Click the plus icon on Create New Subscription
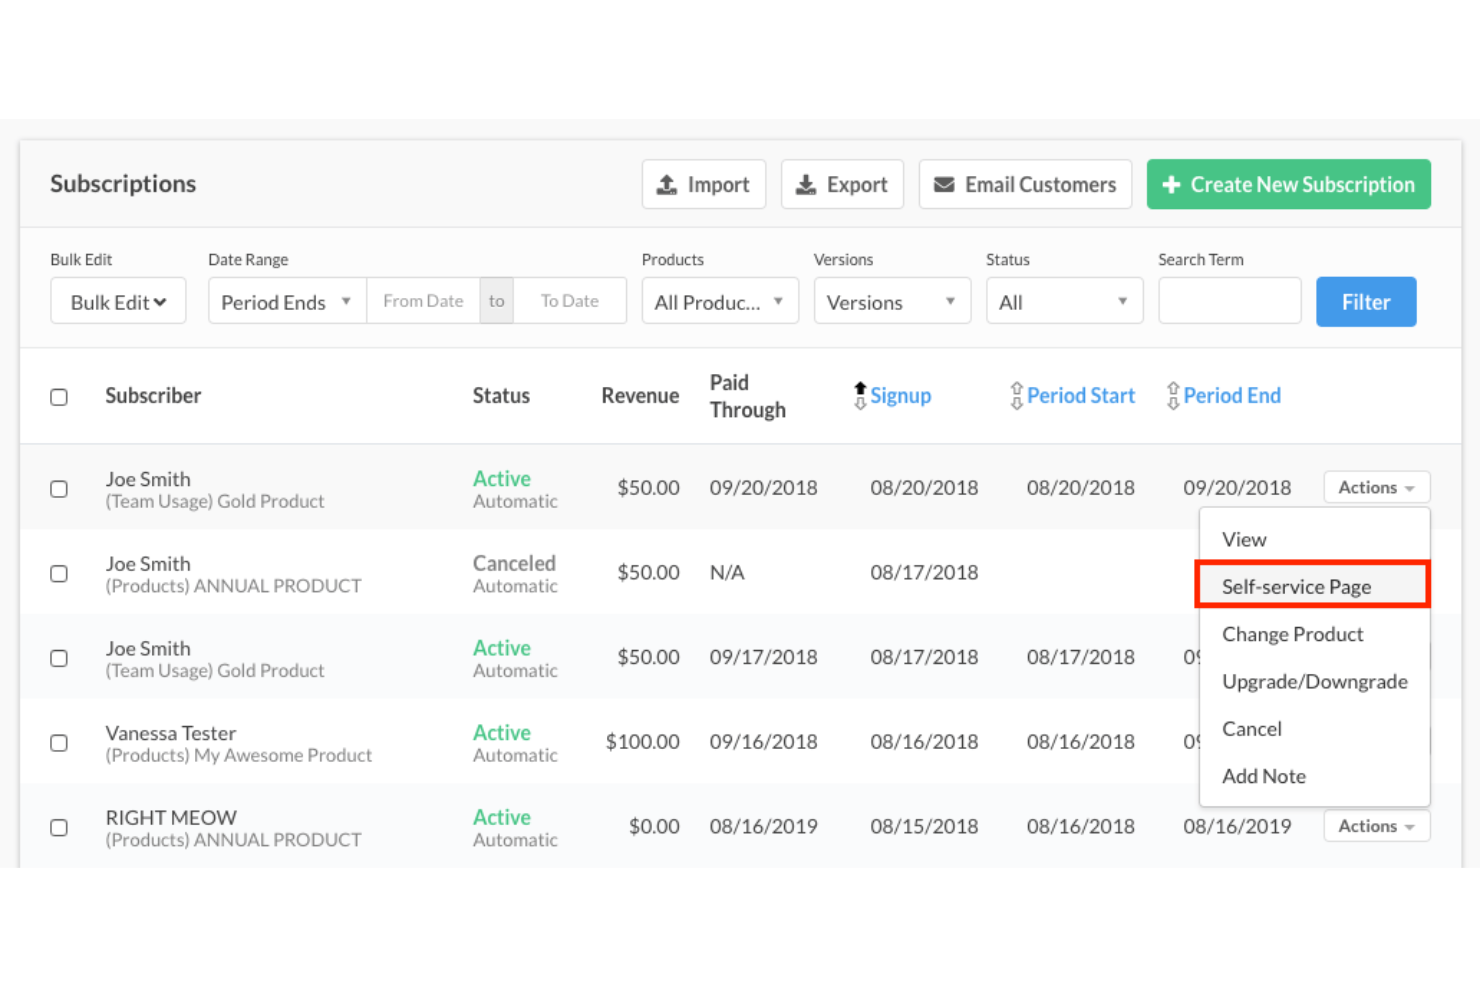 (1171, 184)
